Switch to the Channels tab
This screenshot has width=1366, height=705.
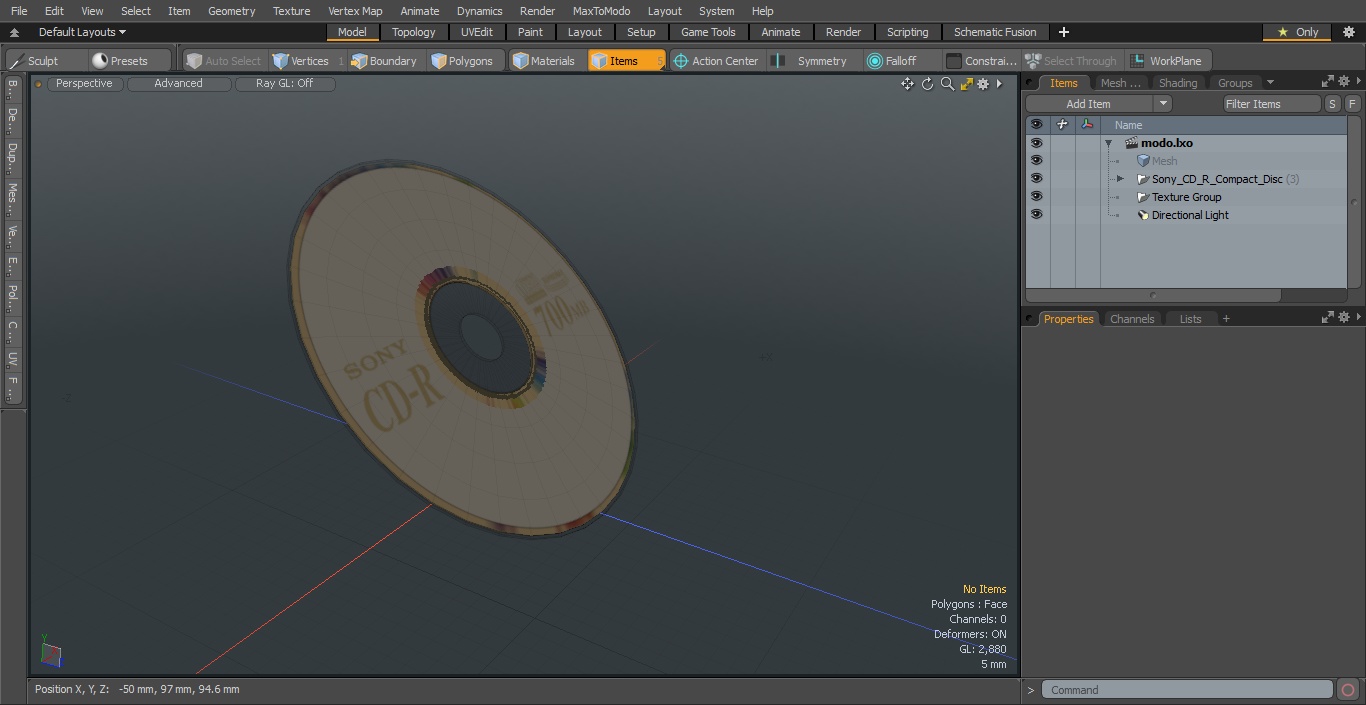pos(1132,319)
